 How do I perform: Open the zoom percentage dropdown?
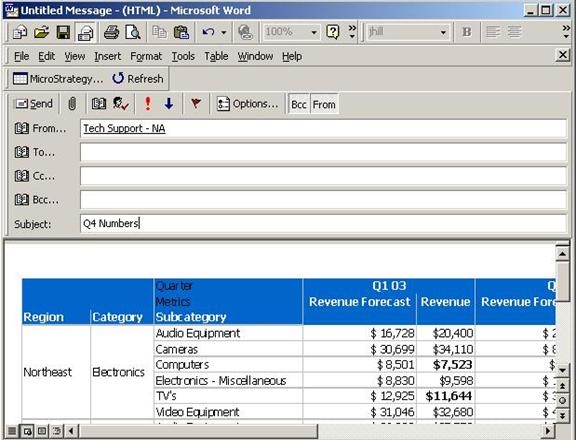314,33
